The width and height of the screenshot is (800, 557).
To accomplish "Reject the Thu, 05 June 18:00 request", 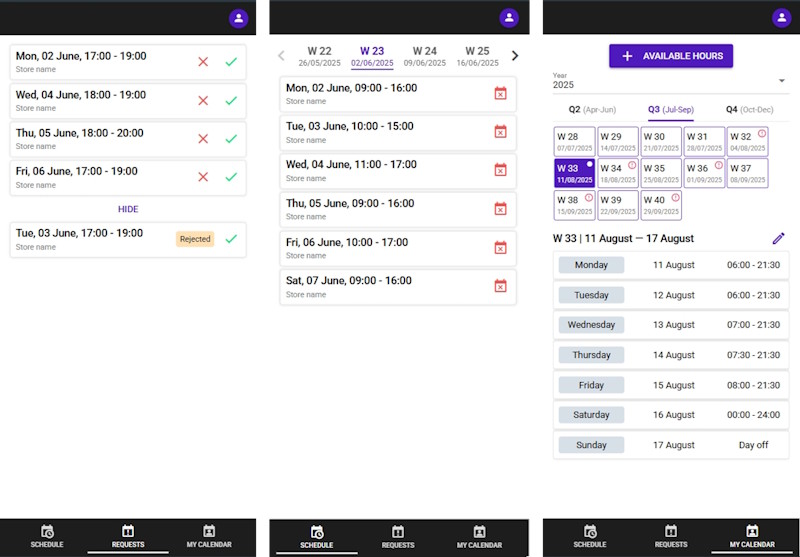I will 203,139.
